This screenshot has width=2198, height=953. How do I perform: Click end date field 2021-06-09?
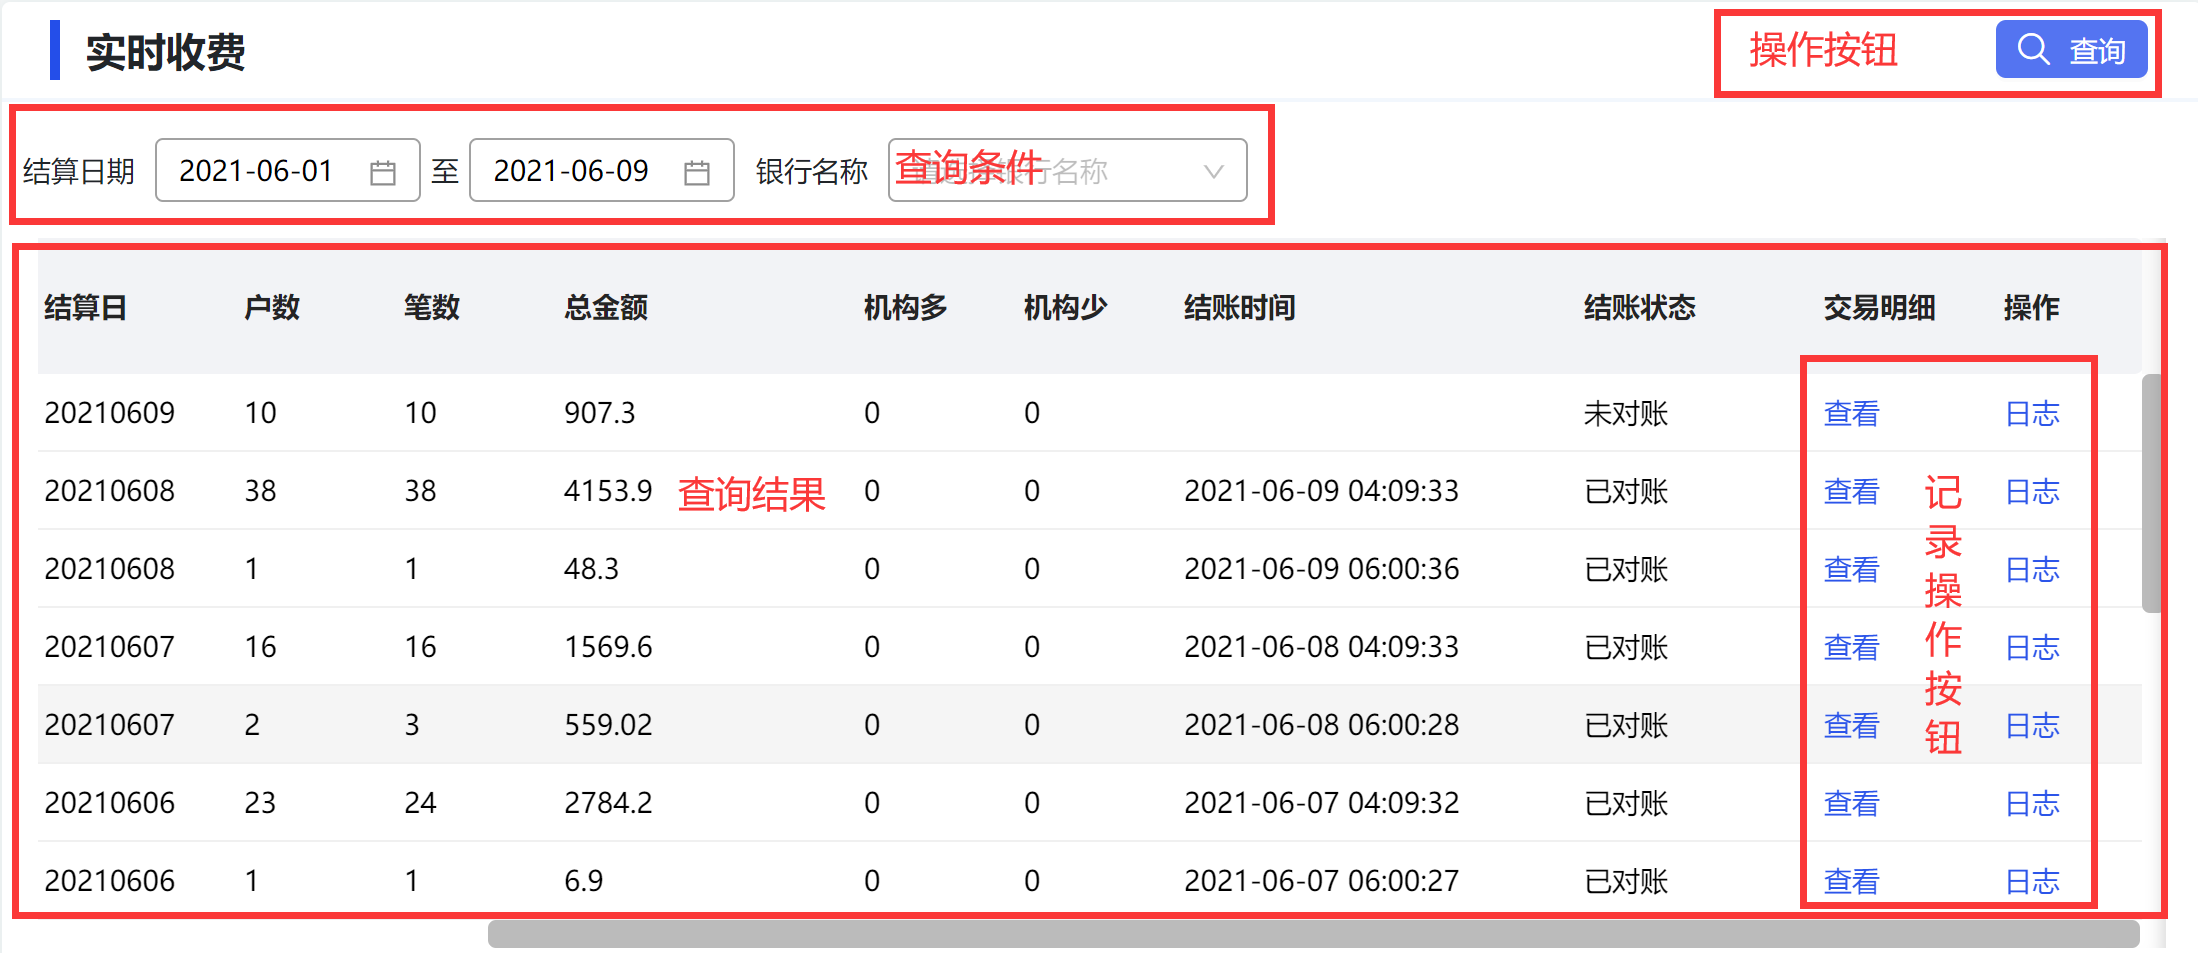601,170
